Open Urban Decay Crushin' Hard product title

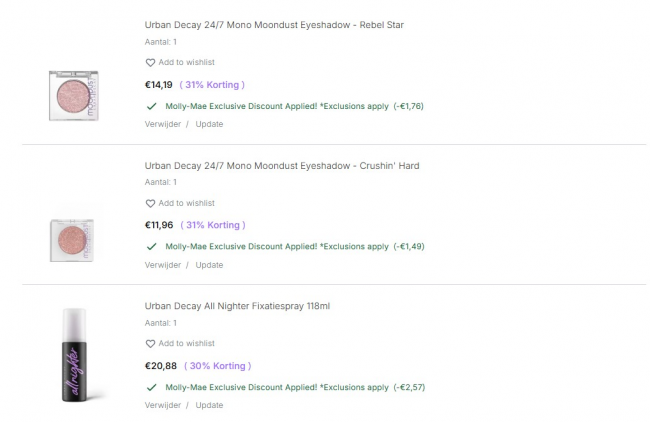pos(282,165)
